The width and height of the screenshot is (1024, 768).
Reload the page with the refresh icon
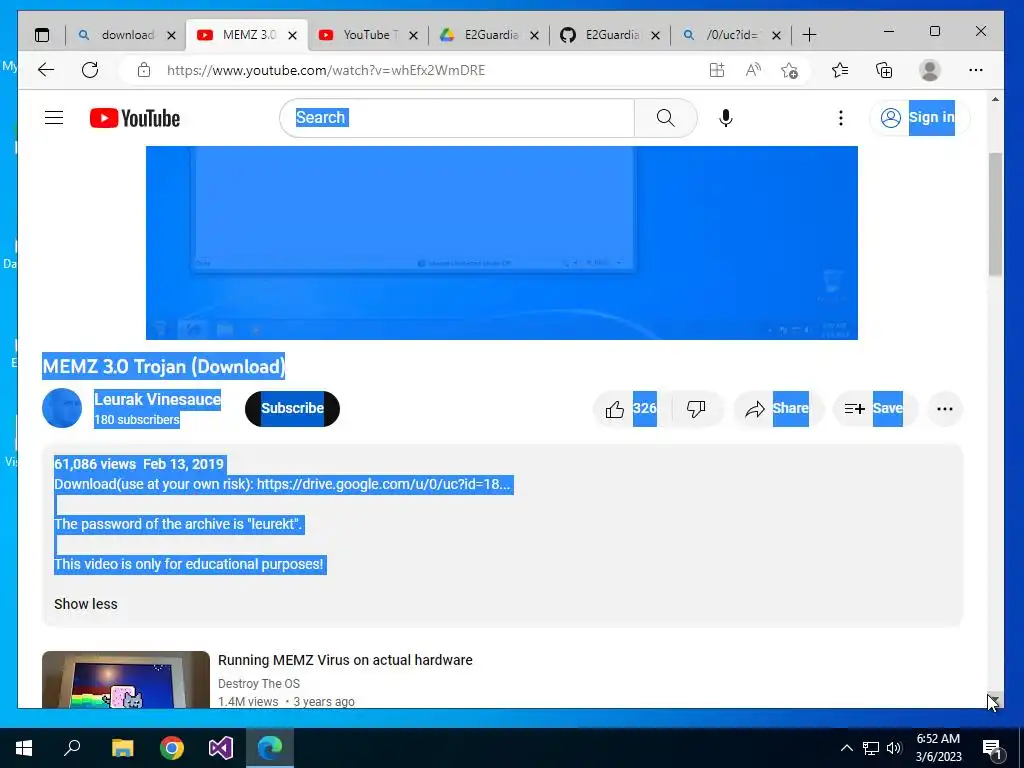(x=90, y=70)
